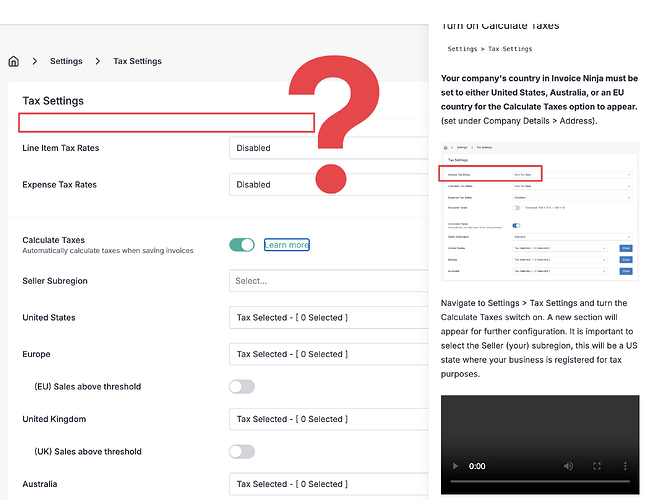Play the help panel video
The image size is (648, 500).
click(x=455, y=466)
